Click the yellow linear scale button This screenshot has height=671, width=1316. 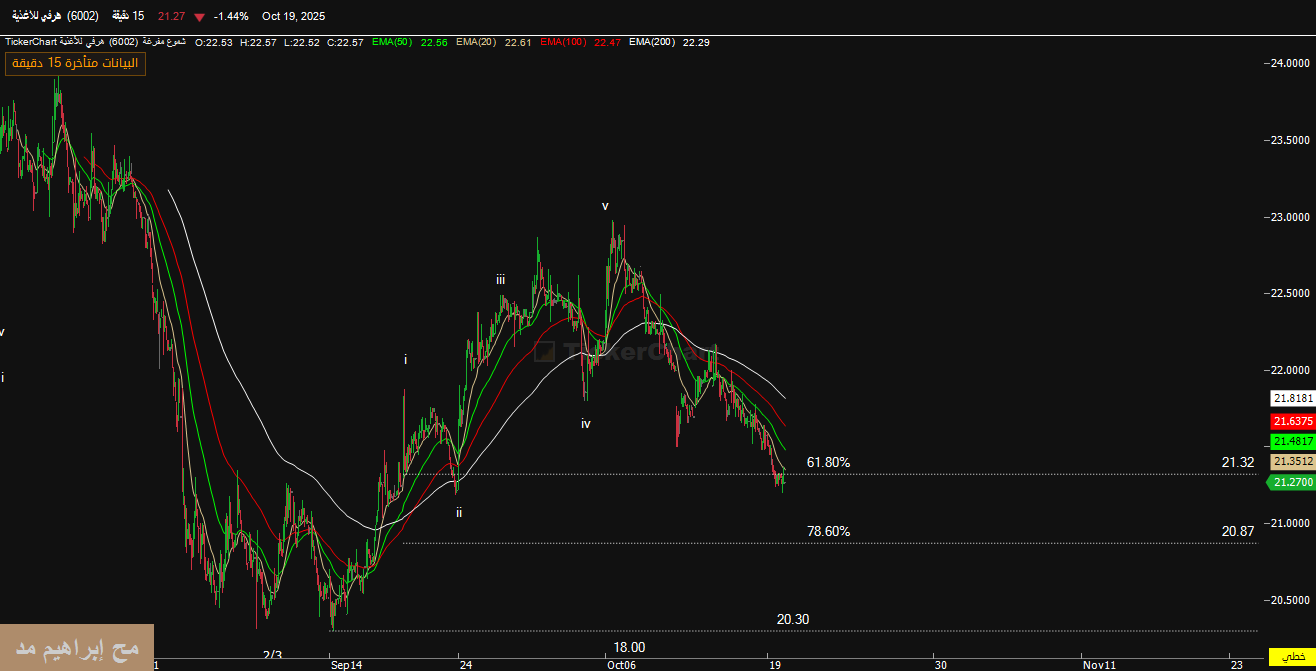point(1290,657)
